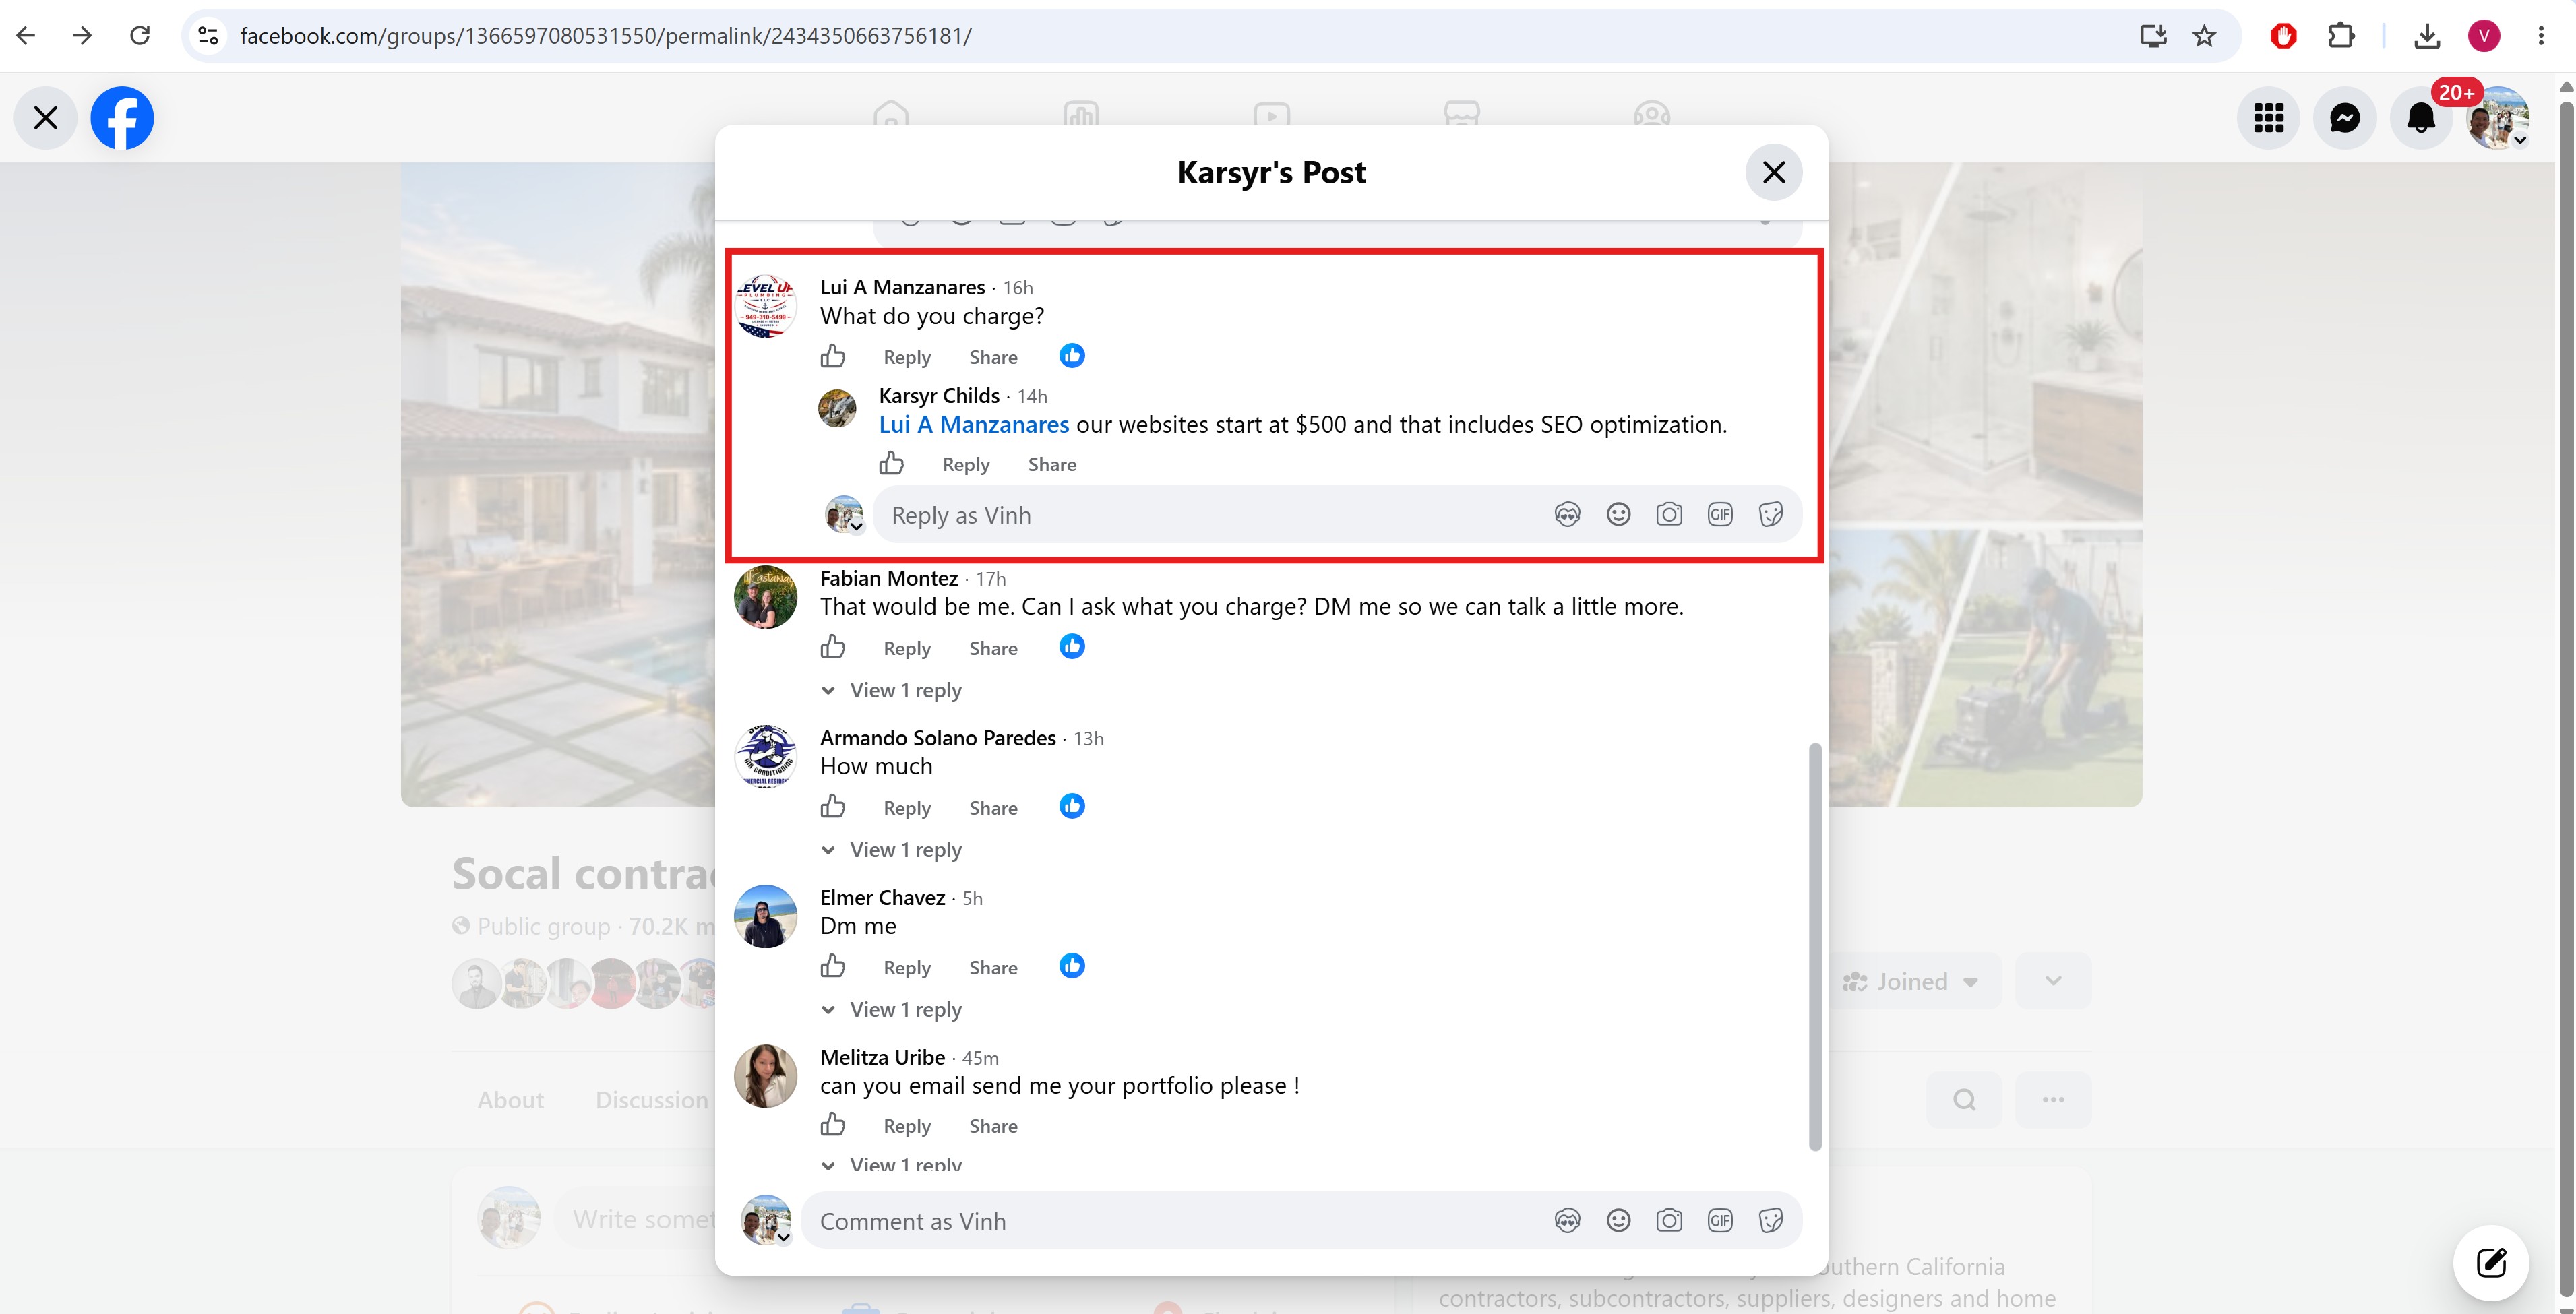Like Lui A Manzanares' comment
Screen dimensions: 2576x1314
(833, 356)
